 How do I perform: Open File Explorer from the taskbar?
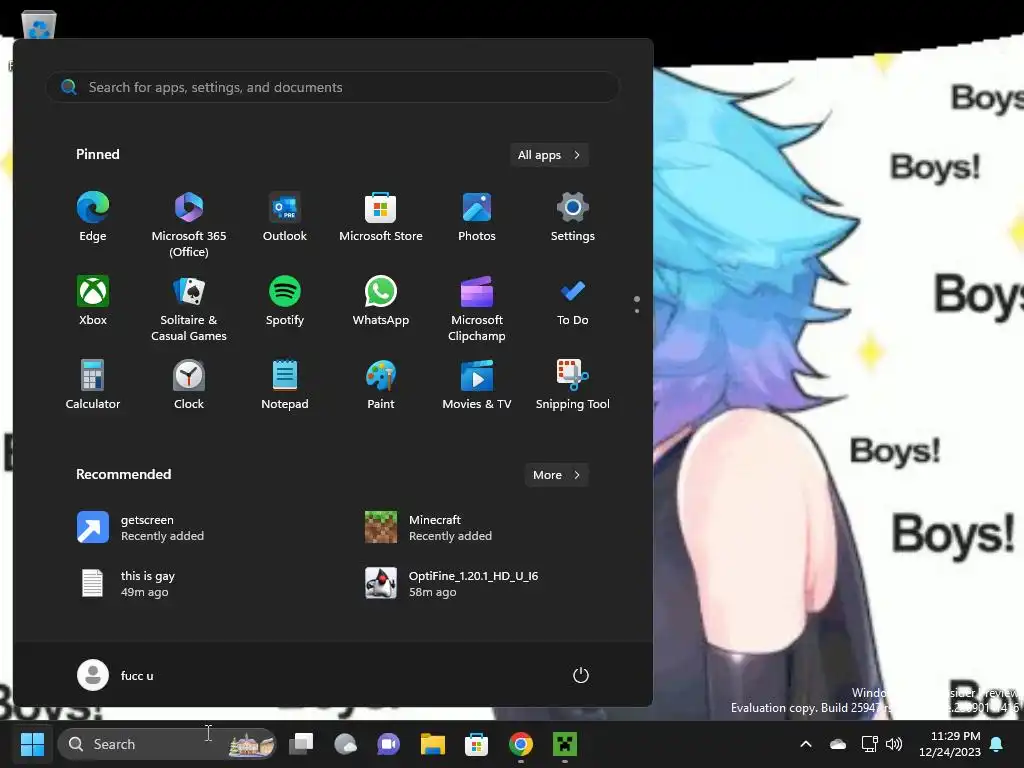coord(432,744)
